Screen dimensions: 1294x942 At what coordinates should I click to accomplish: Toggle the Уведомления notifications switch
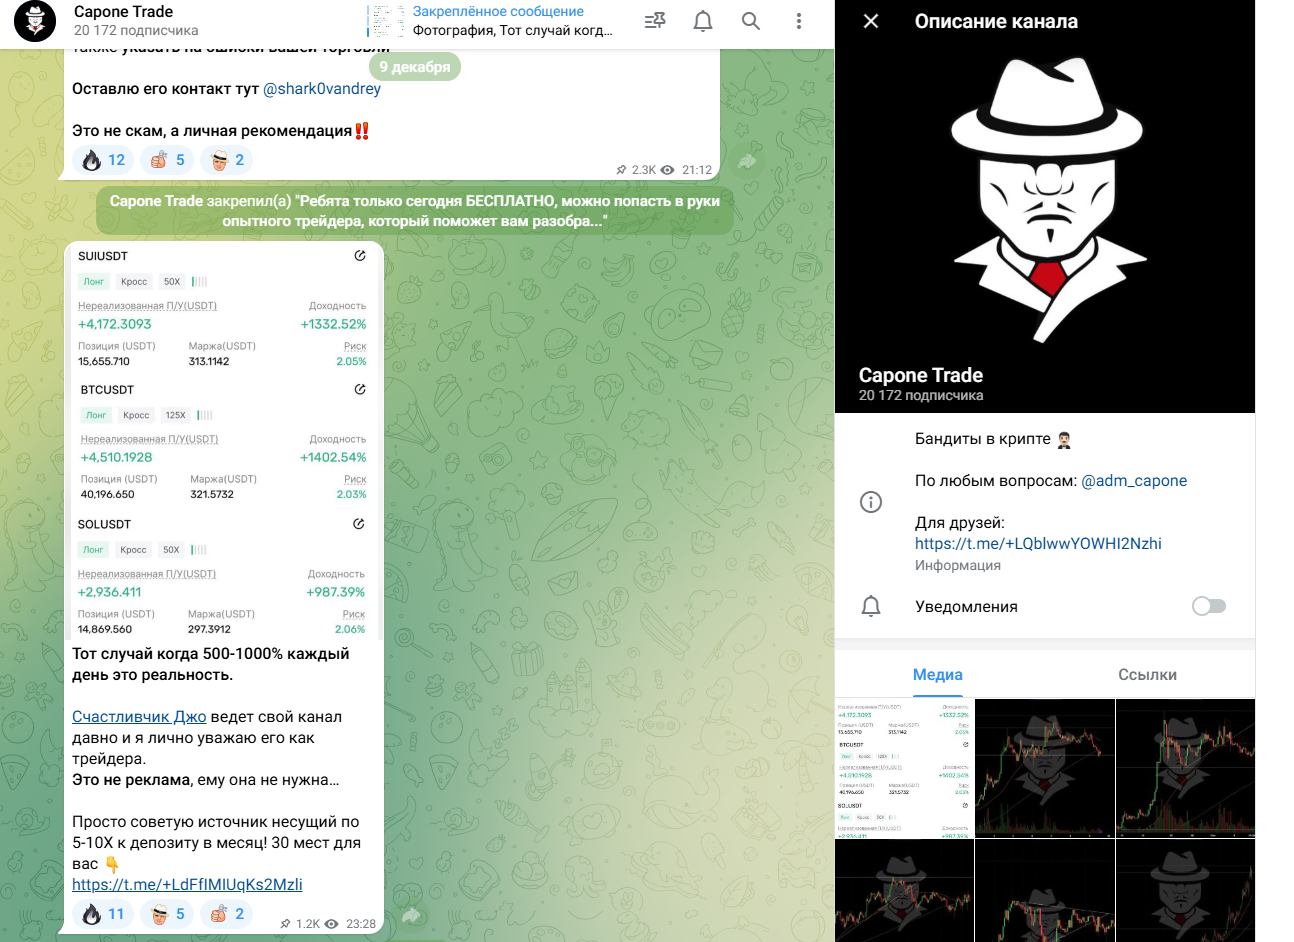(1208, 606)
